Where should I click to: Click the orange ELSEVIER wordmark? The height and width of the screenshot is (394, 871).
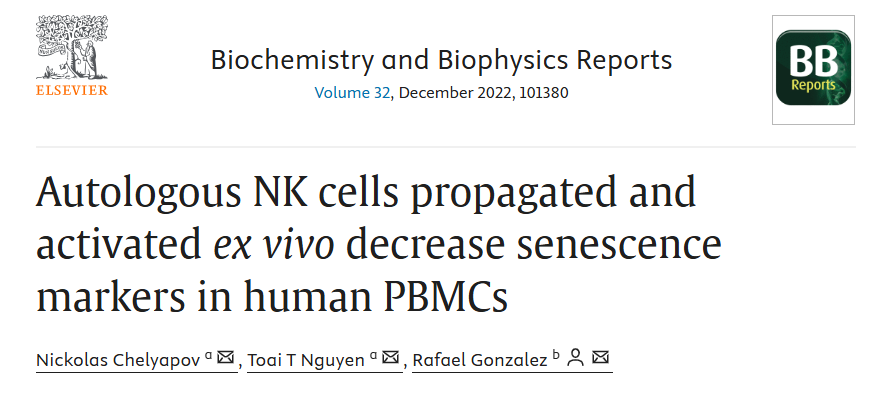pos(72,90)
